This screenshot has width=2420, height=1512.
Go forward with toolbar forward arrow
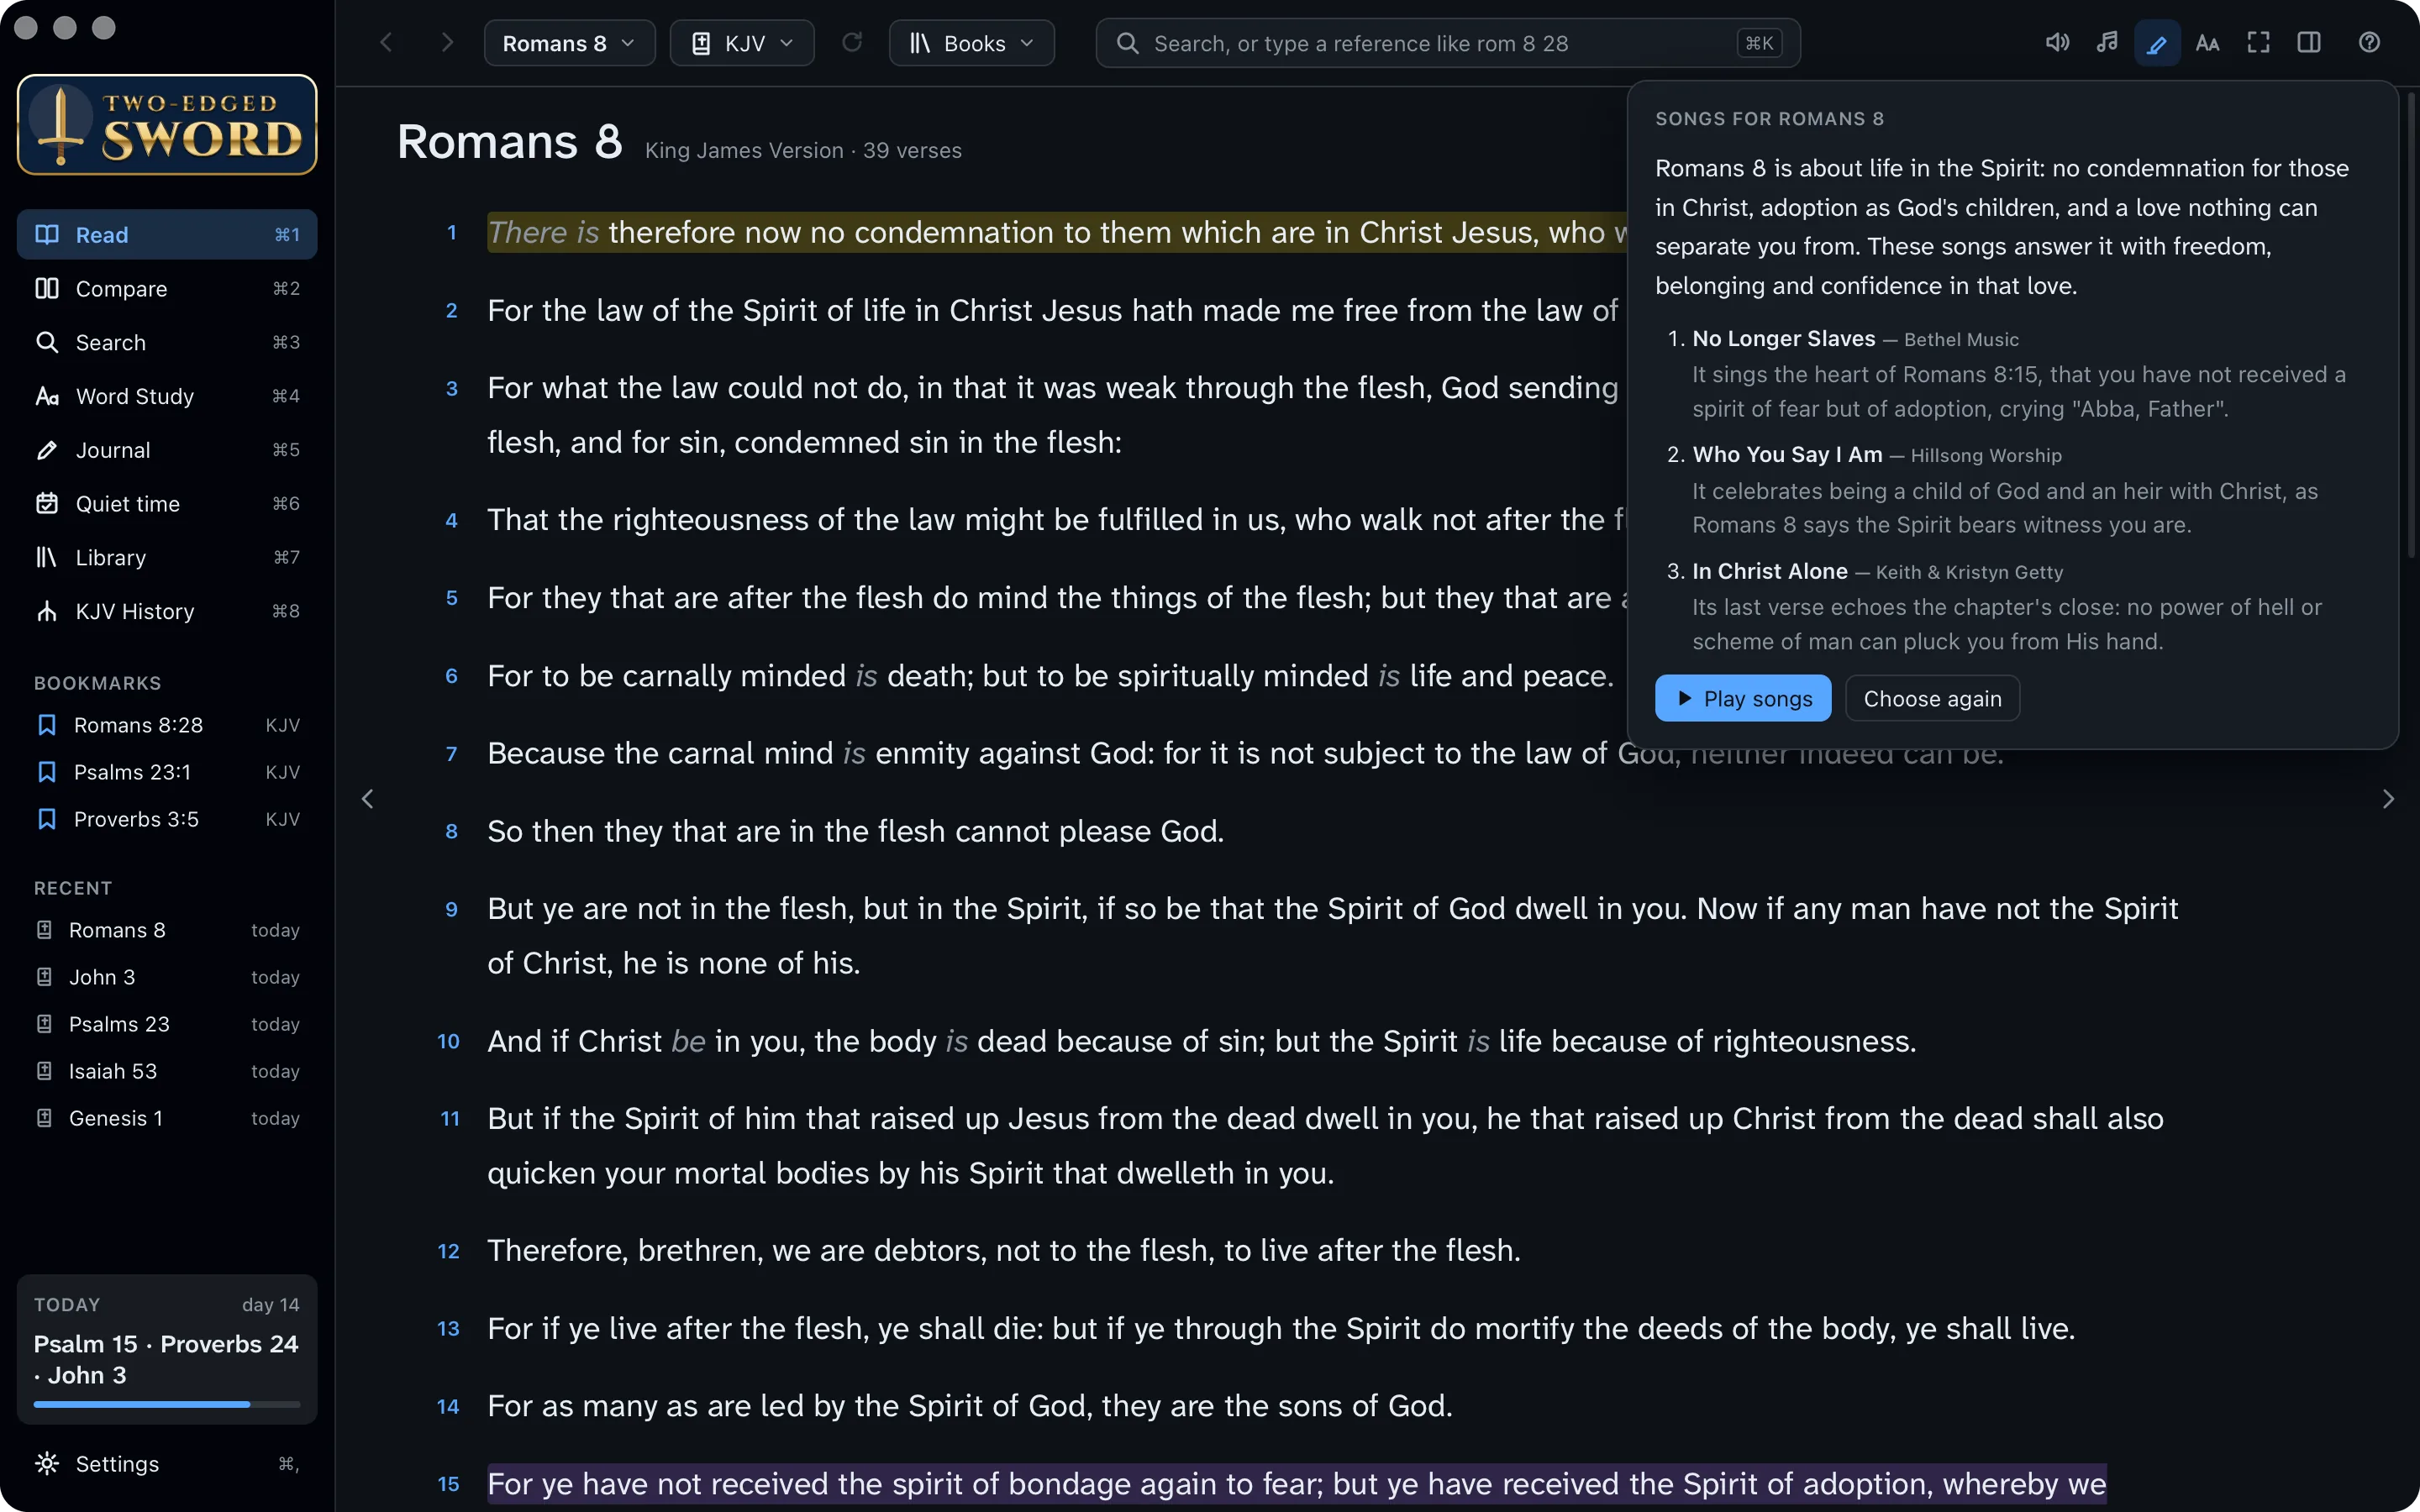[x=447, y=43]
